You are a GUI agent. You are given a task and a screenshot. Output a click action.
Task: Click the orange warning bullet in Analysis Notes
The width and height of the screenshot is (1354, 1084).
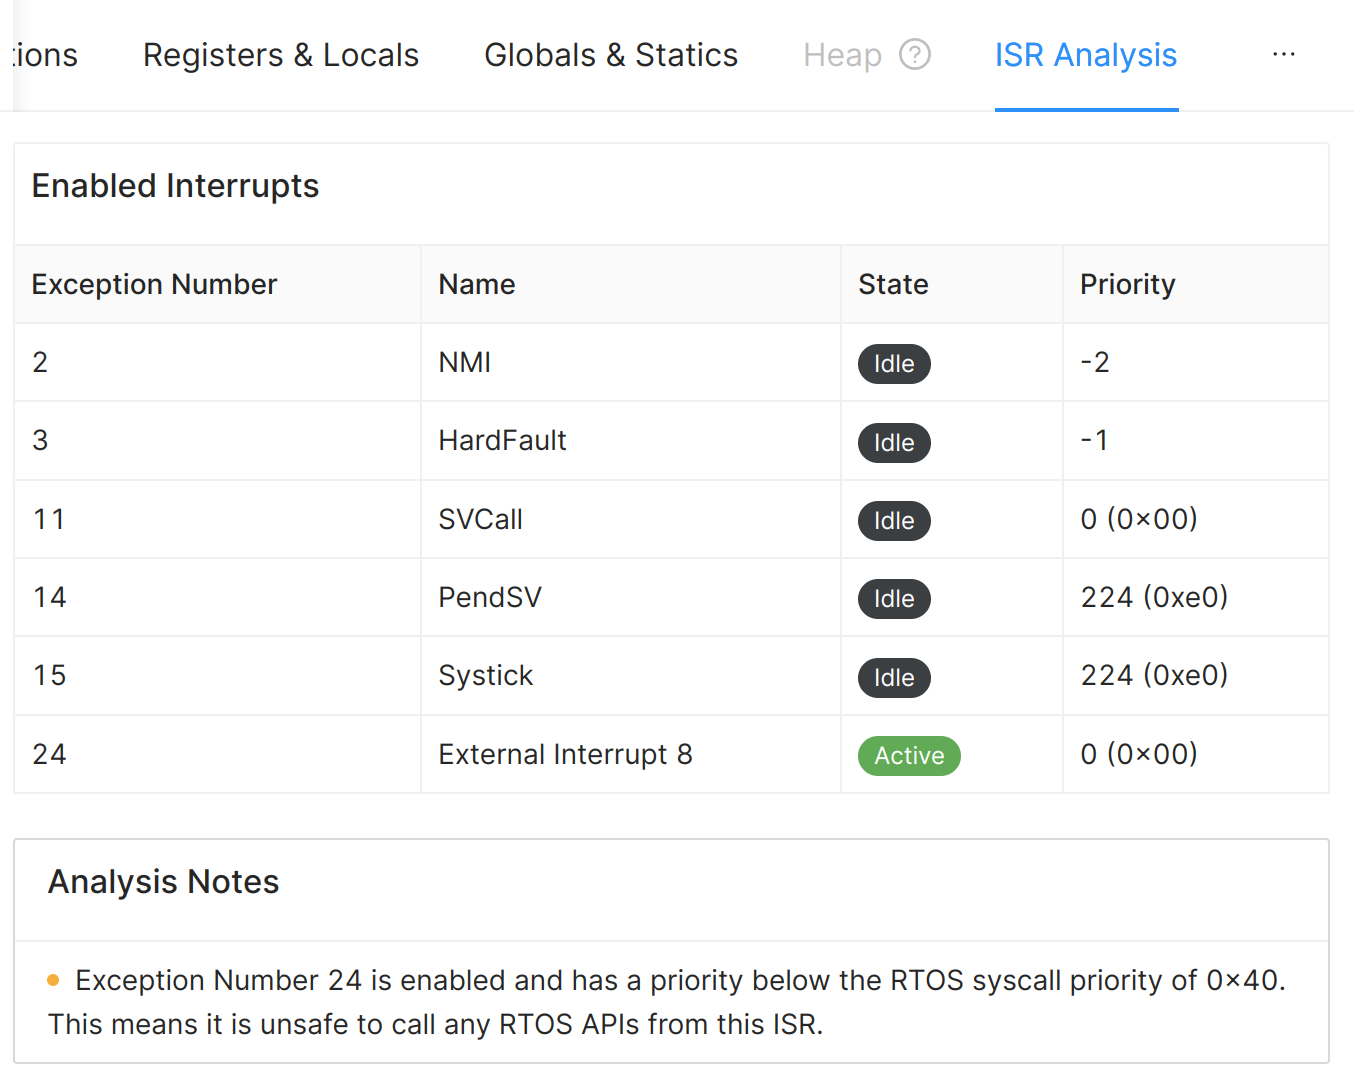click(x=53, y=981)
